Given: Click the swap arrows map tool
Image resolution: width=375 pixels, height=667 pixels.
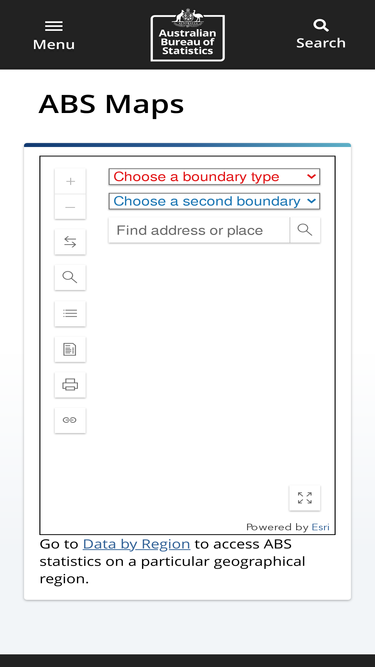Looking at the screenshot, I should pyautogui.click(x=70, y=242).
